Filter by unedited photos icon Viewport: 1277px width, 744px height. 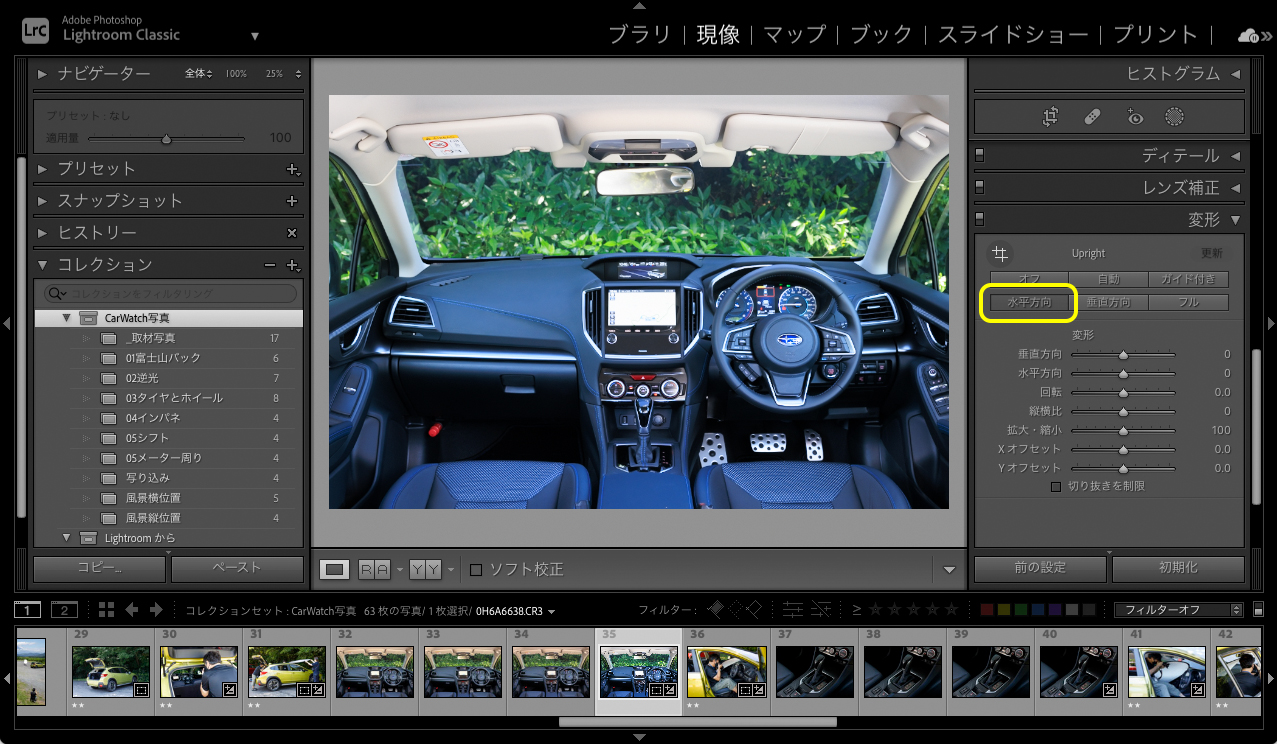click(821, 609)
